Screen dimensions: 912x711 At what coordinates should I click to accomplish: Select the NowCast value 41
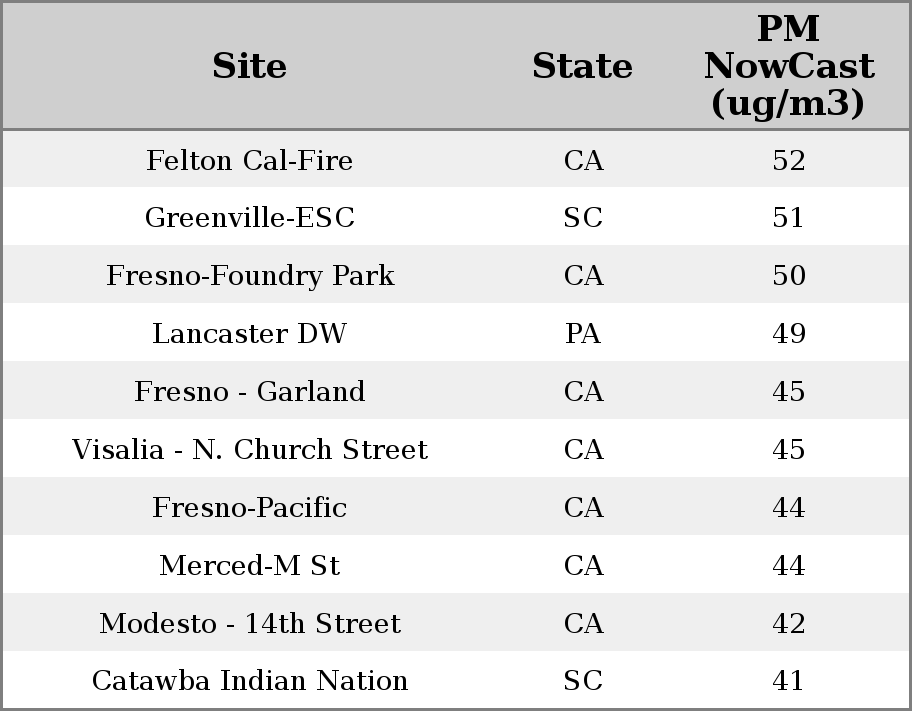click(x=788, y=681)
